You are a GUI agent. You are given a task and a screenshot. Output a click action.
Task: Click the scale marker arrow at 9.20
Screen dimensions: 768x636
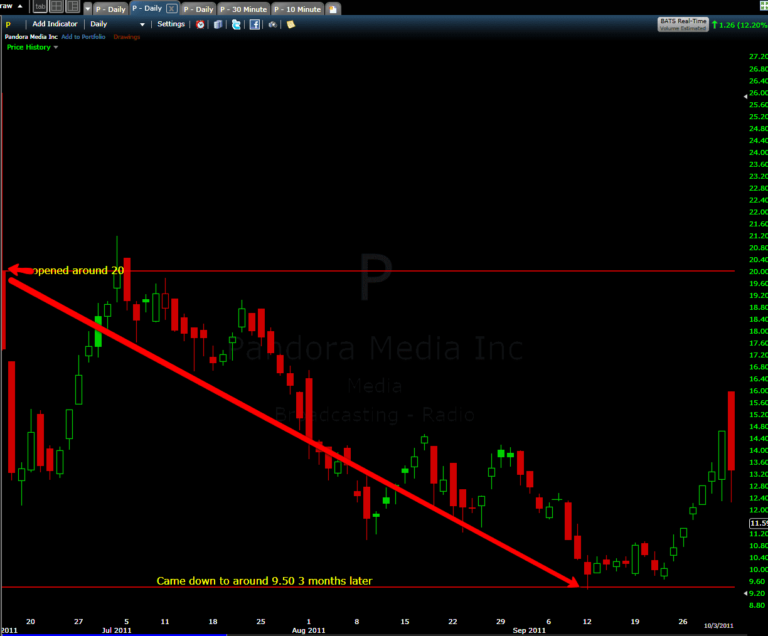coord(745,593)
